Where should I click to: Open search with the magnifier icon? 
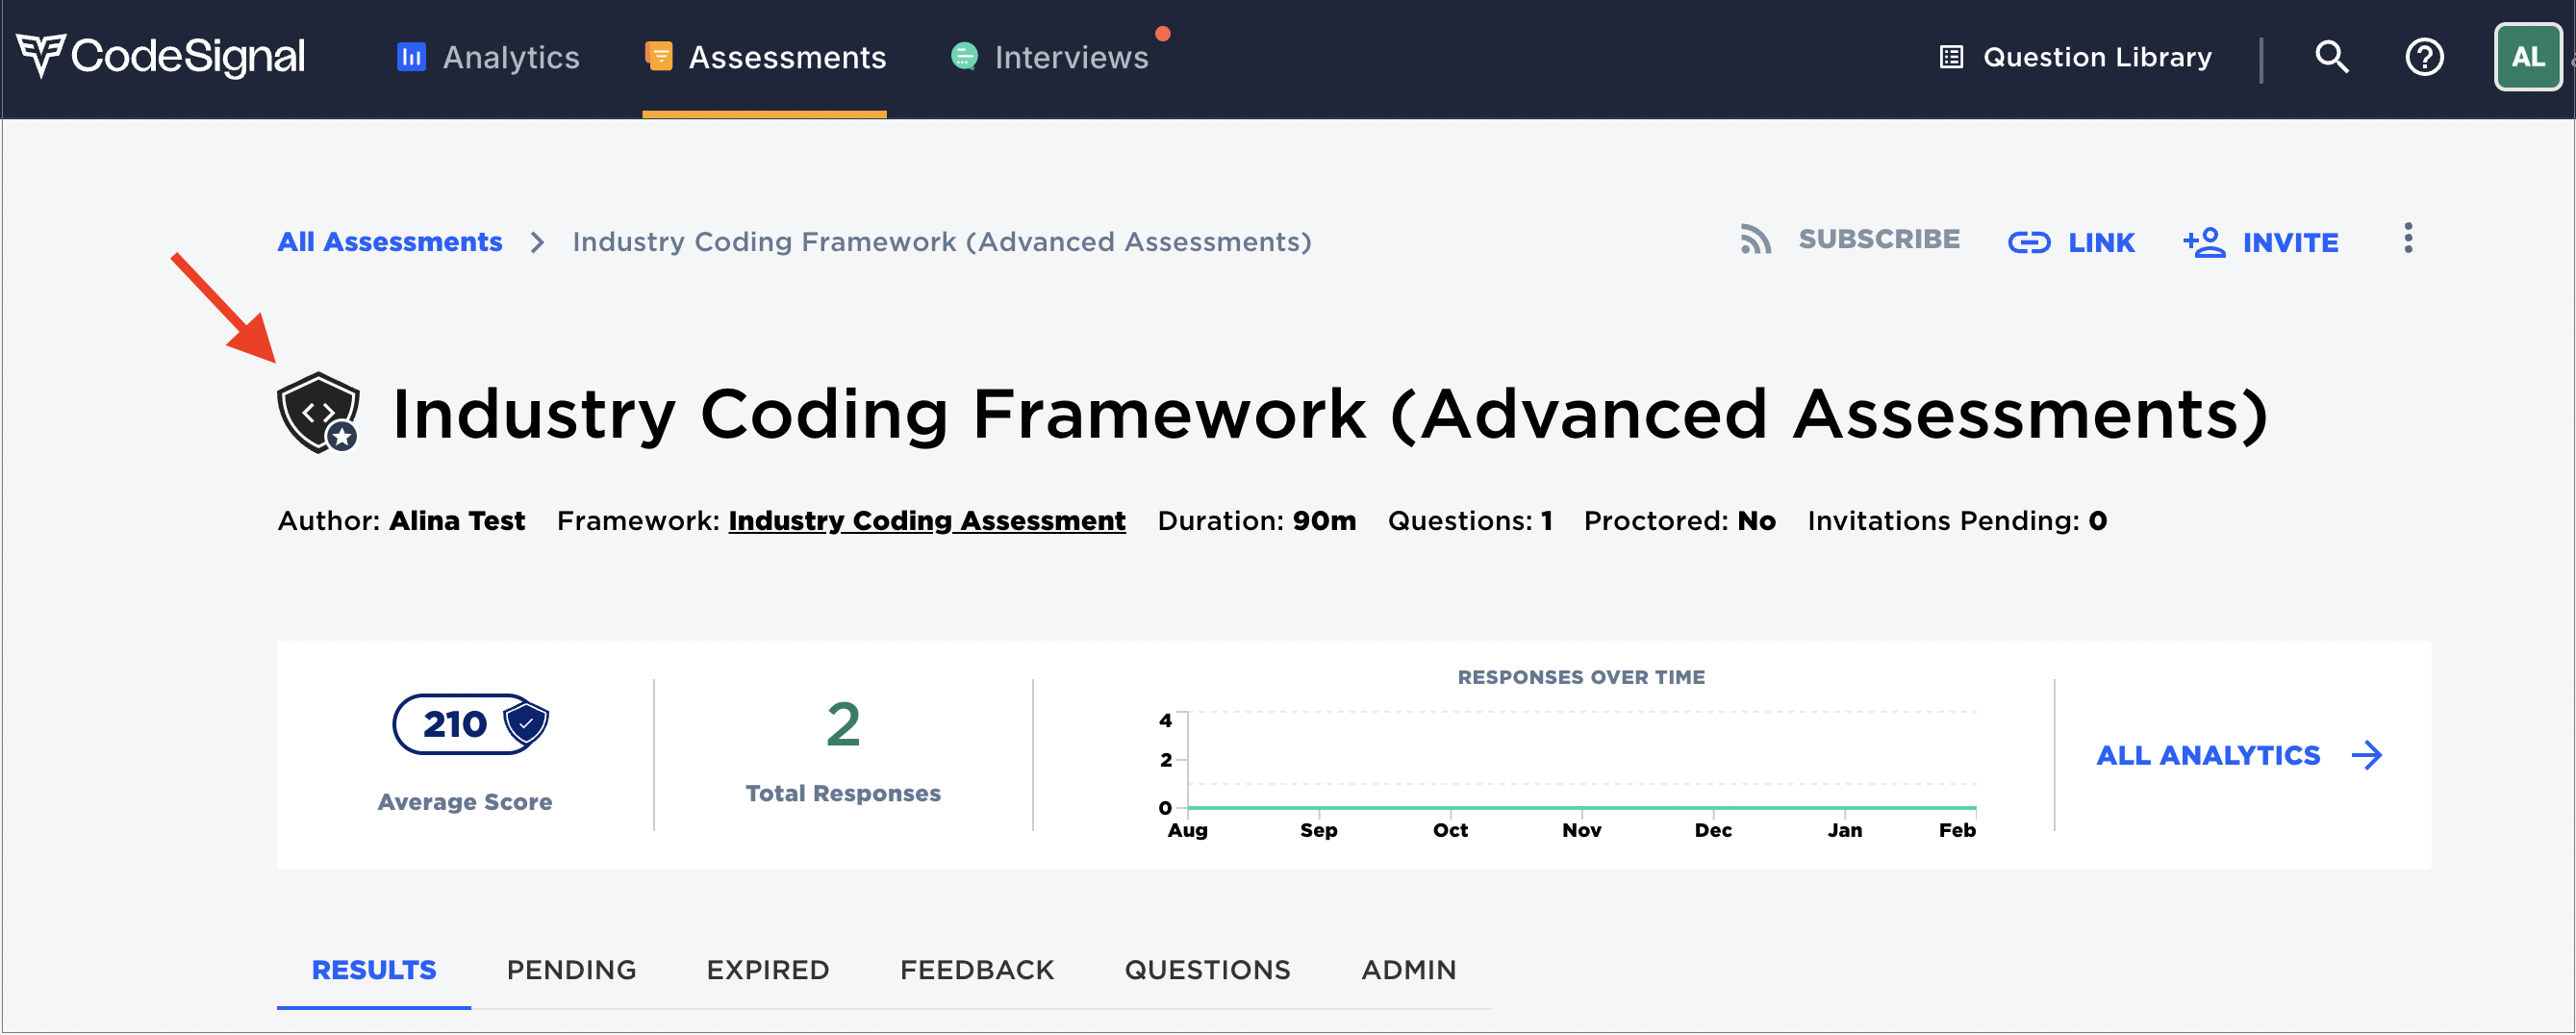pos(2331,57)
